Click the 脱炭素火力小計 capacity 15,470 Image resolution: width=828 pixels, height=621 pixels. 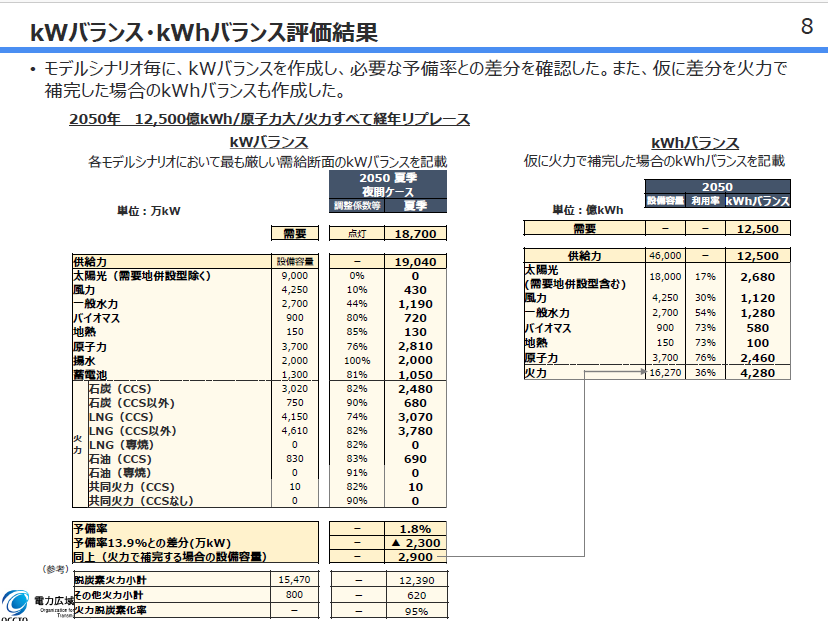tap(295, 580)
